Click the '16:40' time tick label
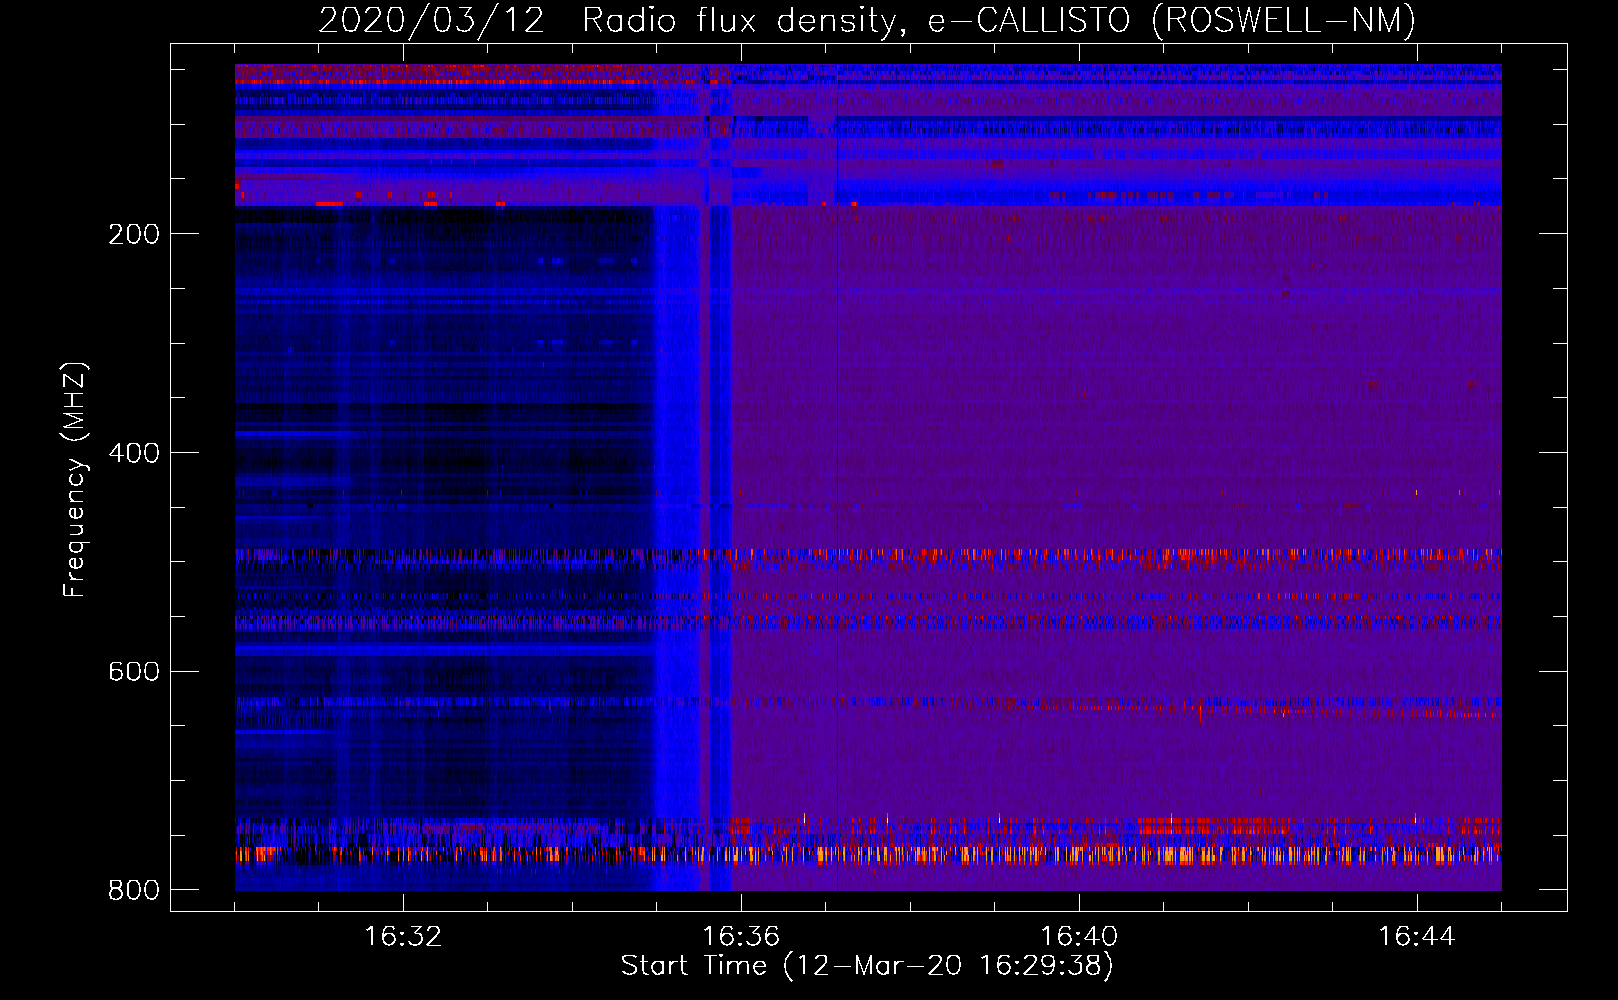The image size is (1618, 1000). pyautogui.click(x=1079, y=936)
